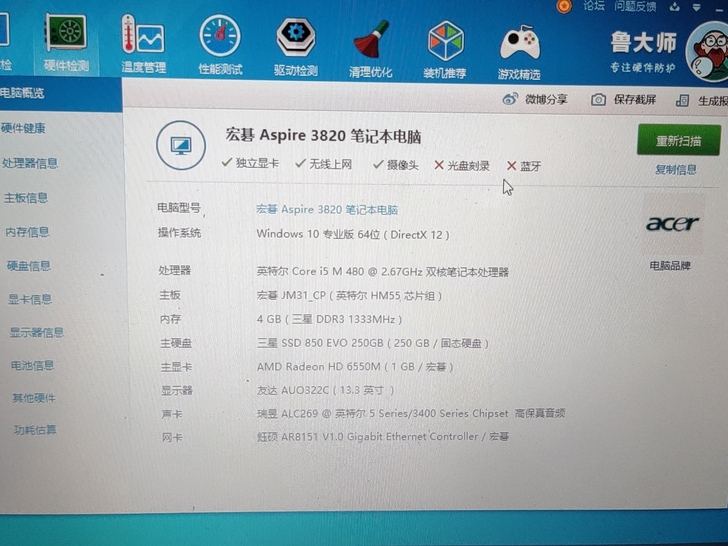The image size is (728, 546).
Task: Click the 宏碁 Aspire 3820 笔记本电脑 model link
Action: 327,209
